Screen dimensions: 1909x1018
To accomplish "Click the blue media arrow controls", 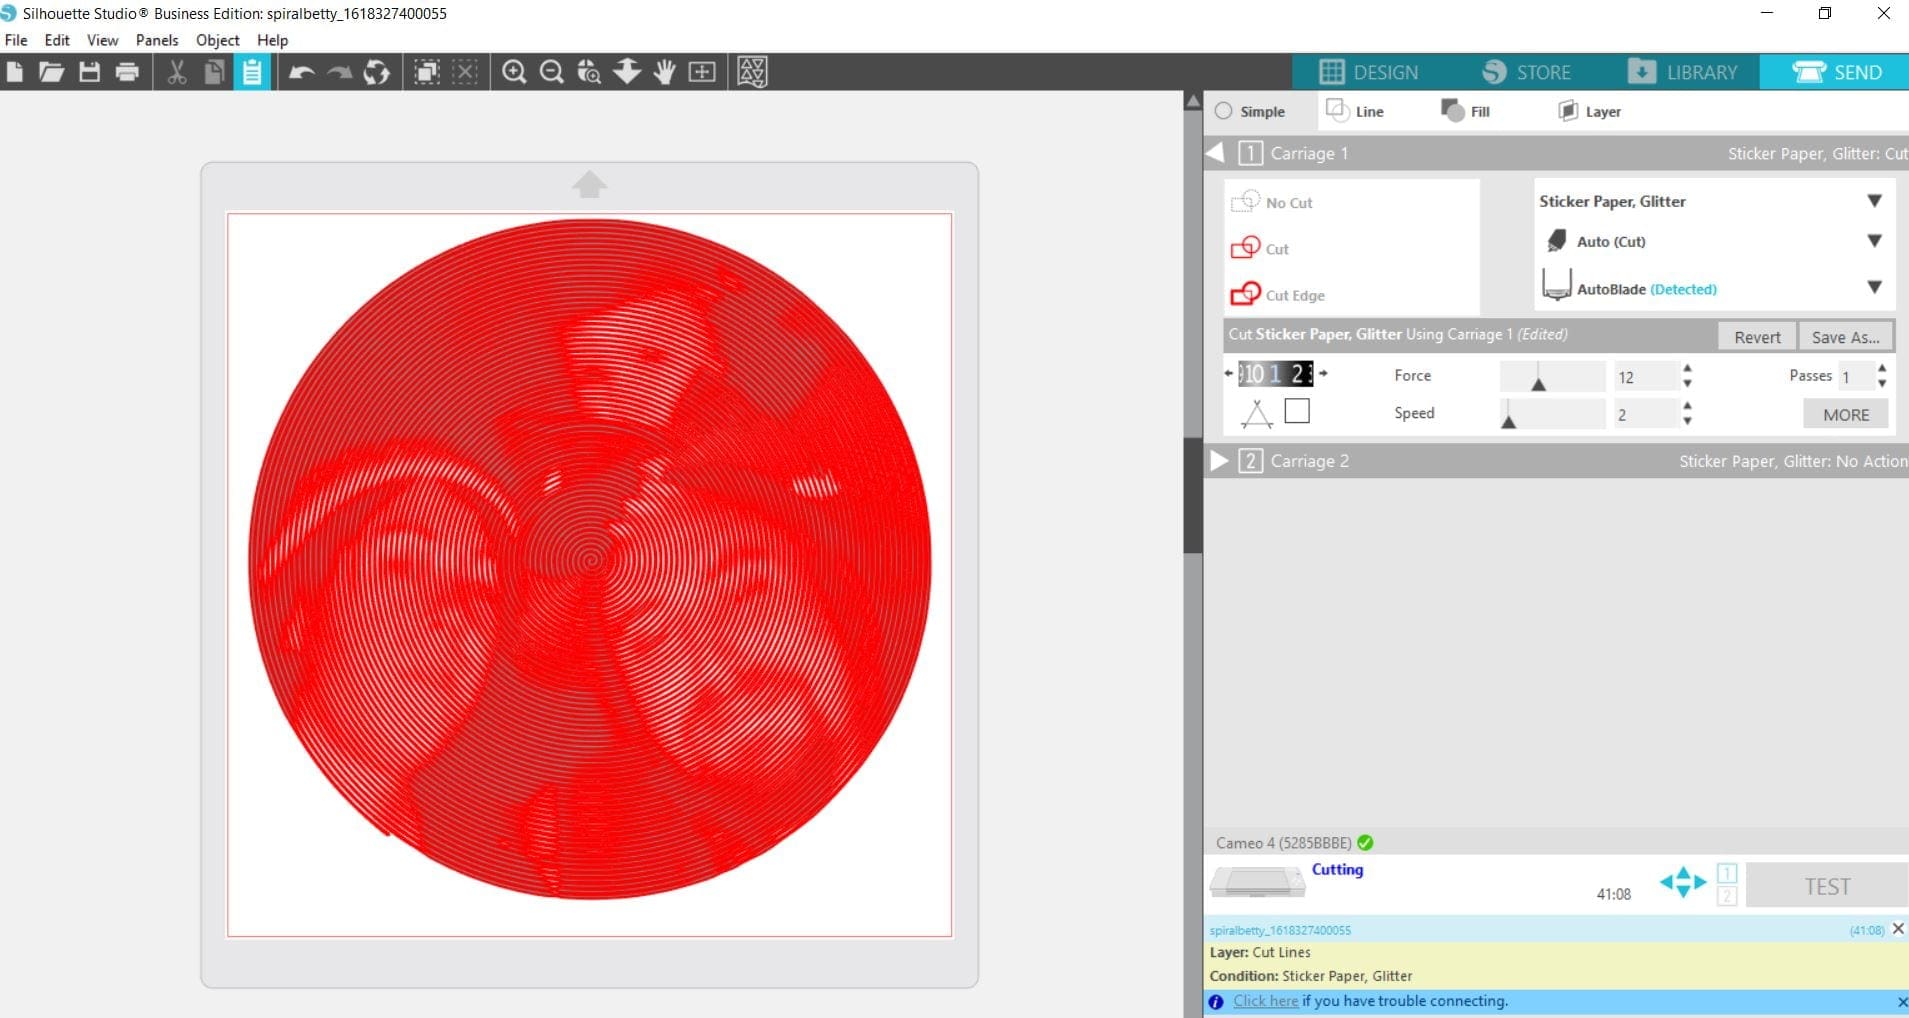I will (1683, 882).
